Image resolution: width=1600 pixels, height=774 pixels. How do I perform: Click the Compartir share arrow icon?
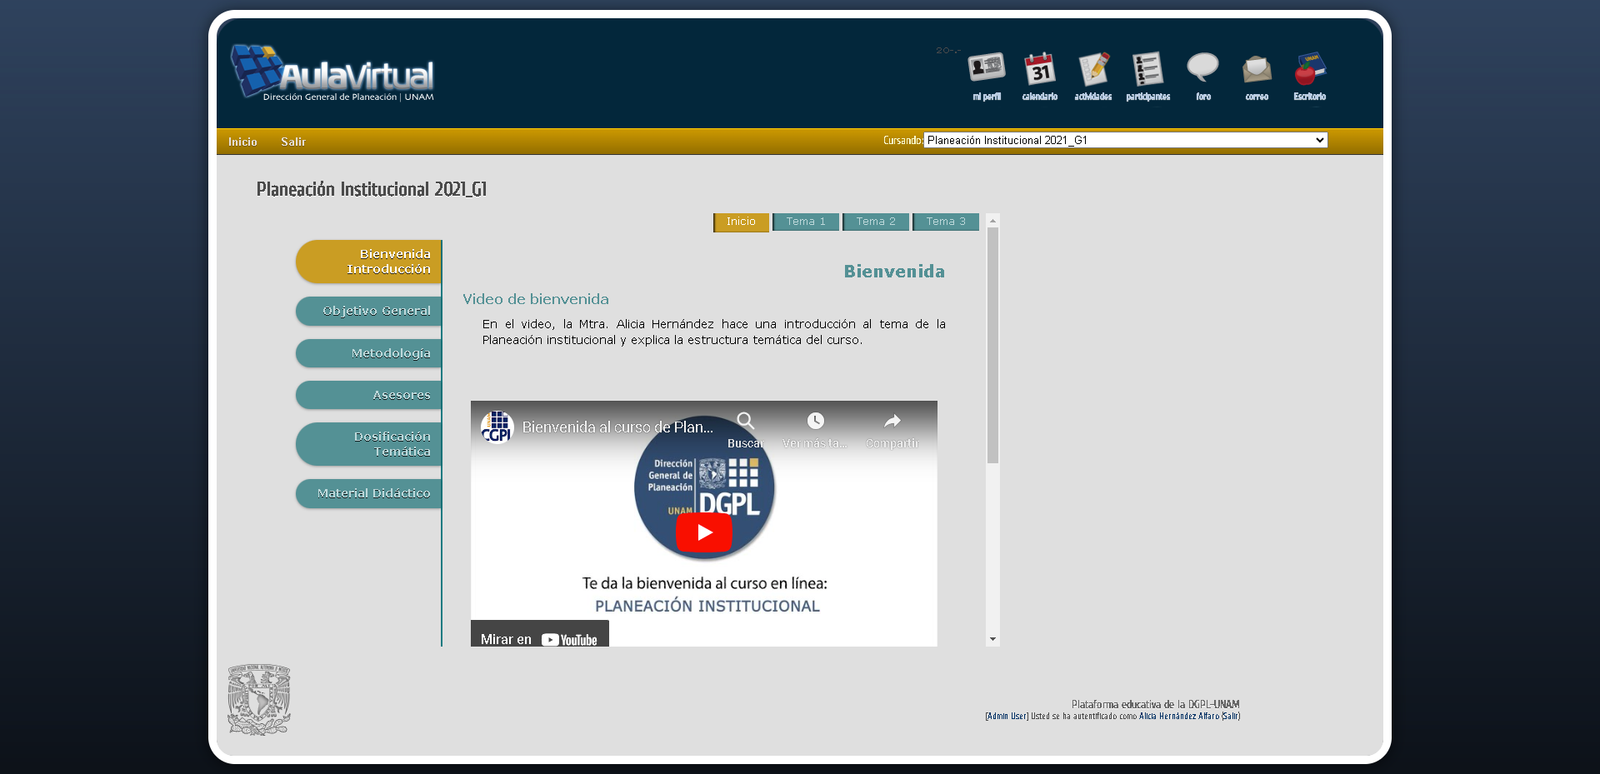pos(892,422)
